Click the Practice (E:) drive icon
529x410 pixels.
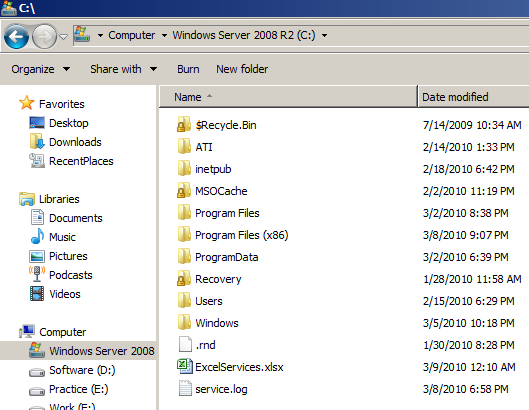pos(37,391)
